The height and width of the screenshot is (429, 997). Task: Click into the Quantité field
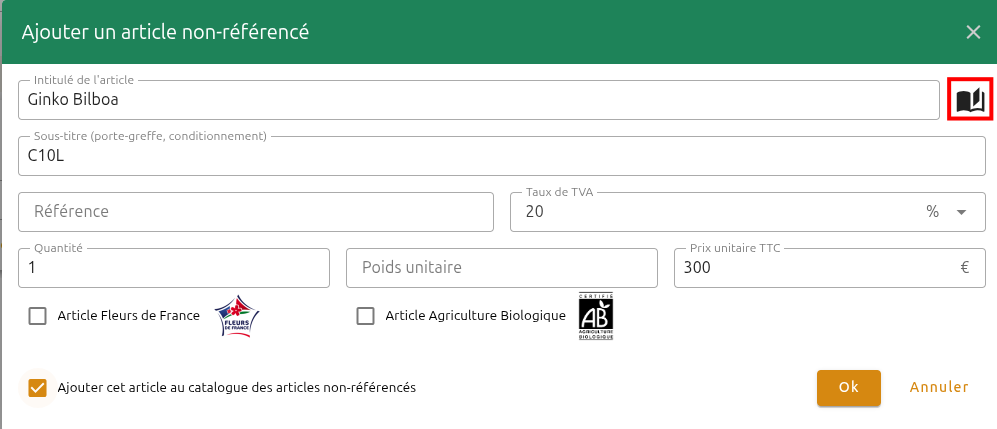coord(174,268)
